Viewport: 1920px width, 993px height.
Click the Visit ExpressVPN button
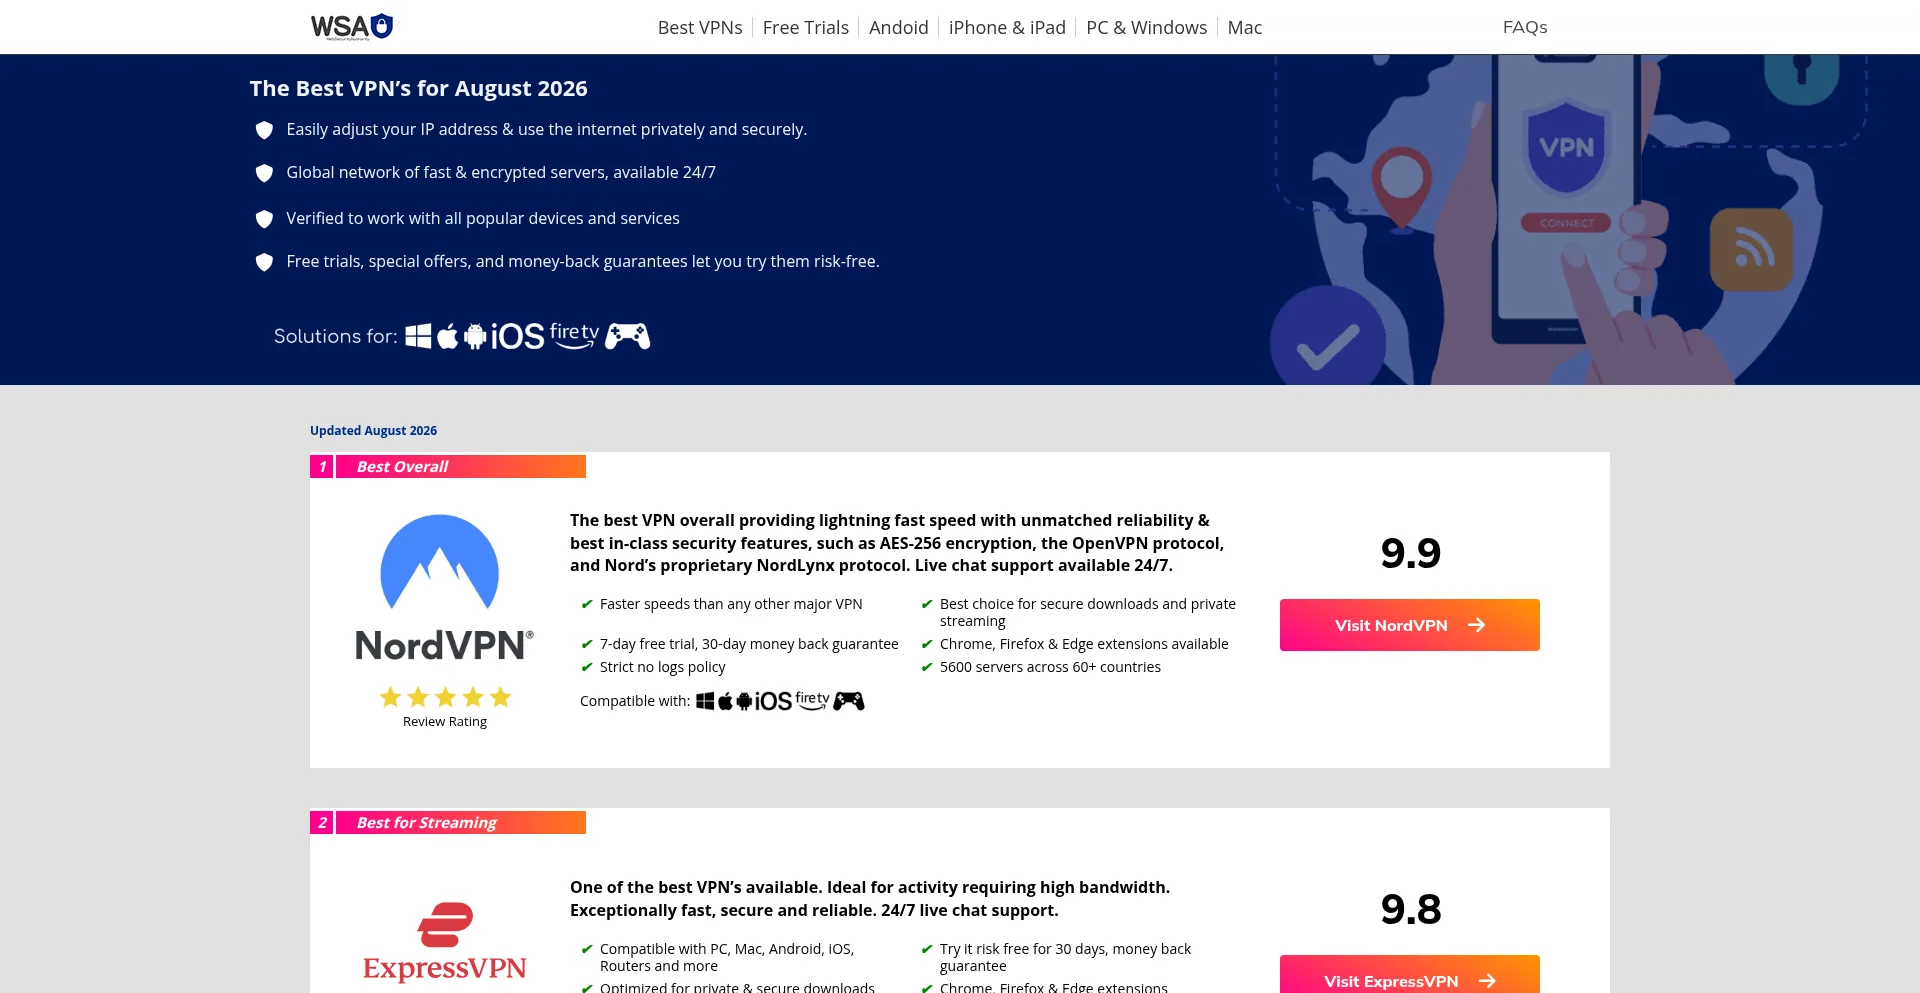click(1410, 974)
